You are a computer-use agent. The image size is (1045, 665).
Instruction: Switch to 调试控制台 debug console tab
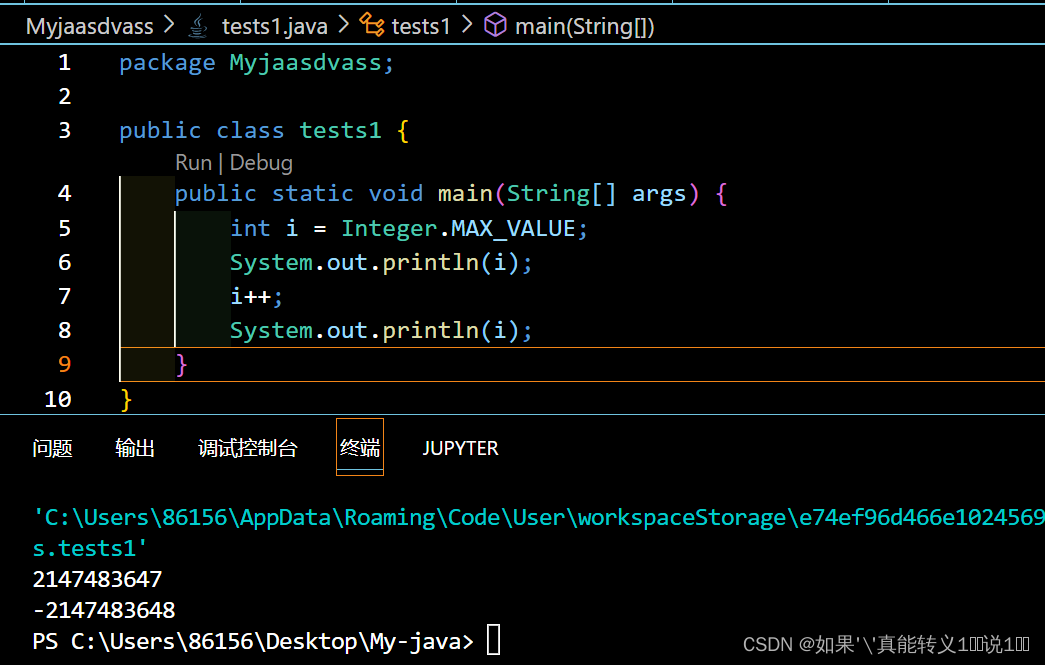pyautogui.click(x=247, y=448)
